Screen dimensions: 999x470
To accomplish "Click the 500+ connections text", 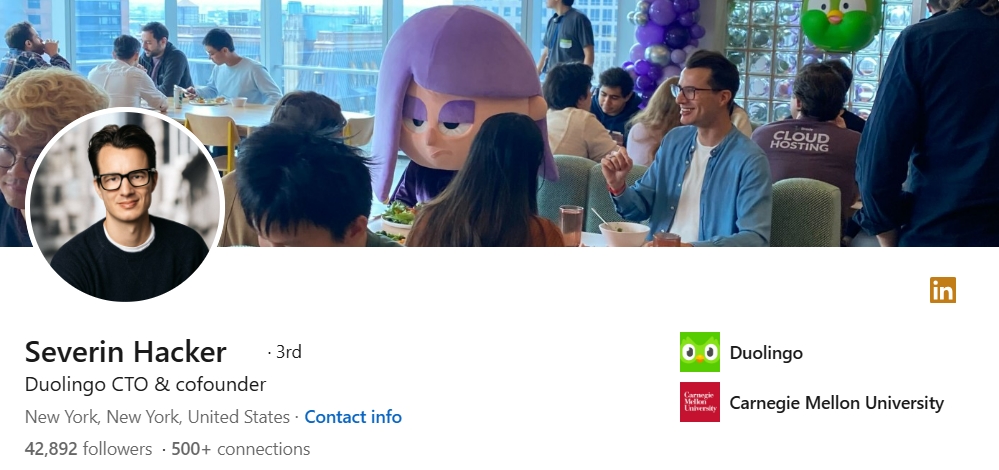I will point(241,449).
